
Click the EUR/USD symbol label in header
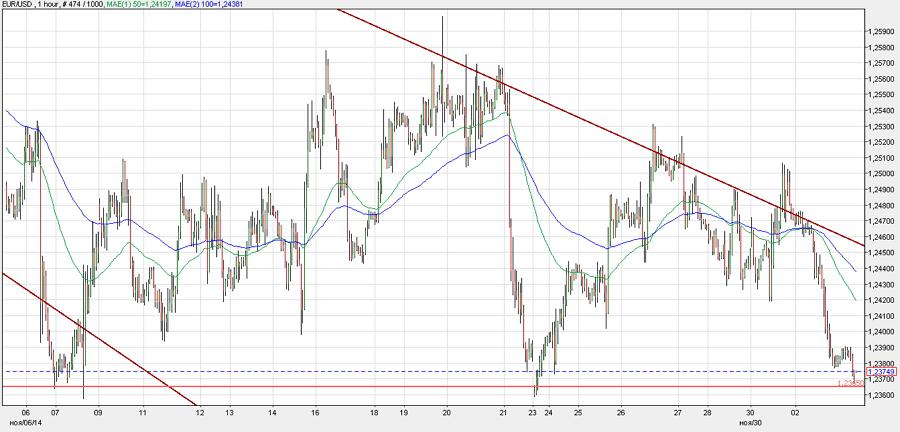point(16,4)
